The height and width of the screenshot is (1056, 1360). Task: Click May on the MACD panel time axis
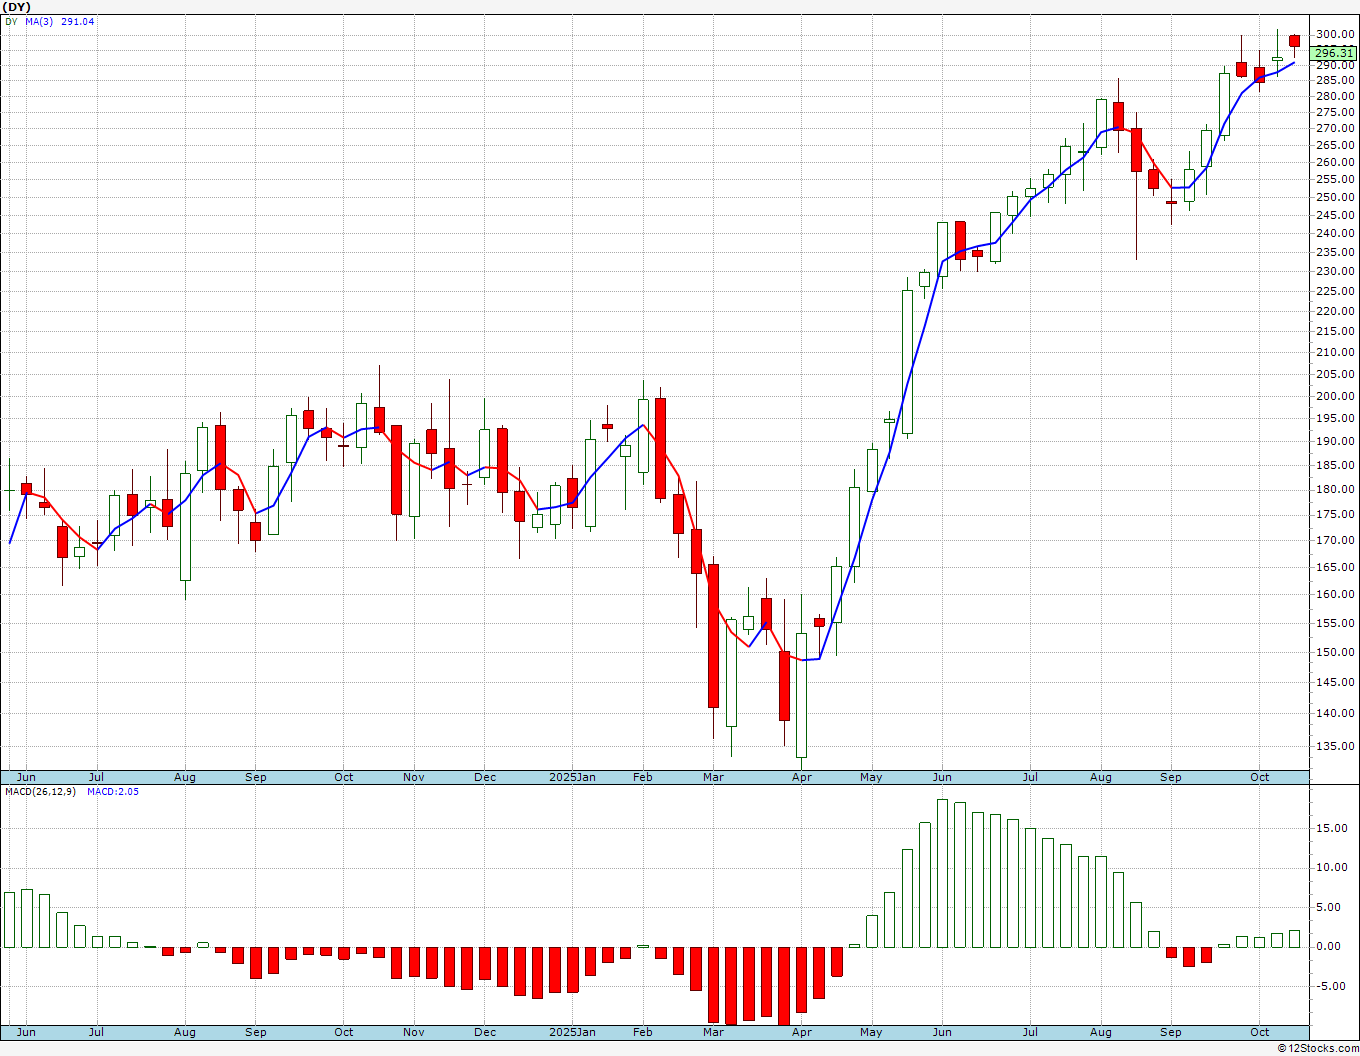point(871,1032)
